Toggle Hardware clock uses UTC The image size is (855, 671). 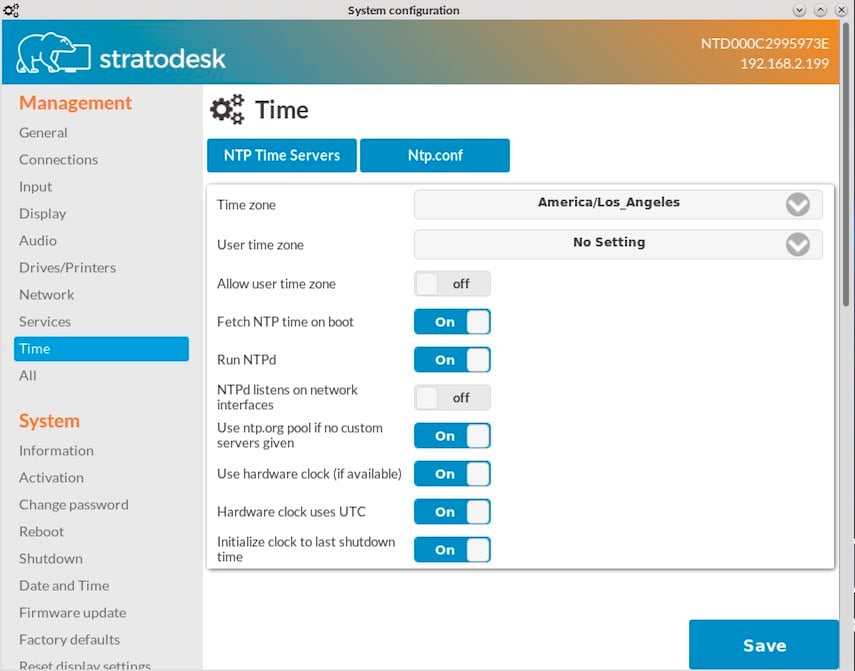pos(452,512)
